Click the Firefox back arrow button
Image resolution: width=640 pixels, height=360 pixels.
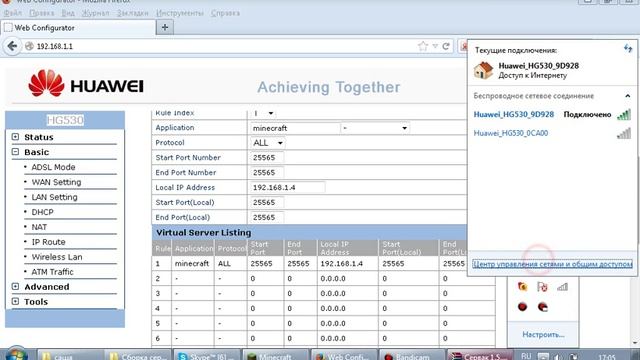pos(12,46)
